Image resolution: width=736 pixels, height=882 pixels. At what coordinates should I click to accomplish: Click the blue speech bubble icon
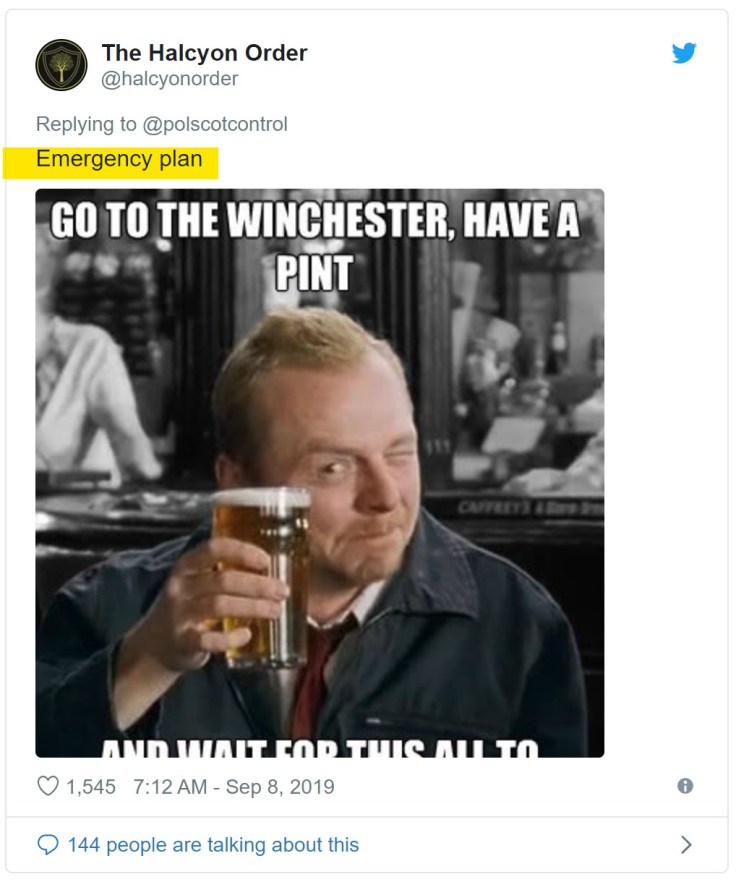pos(47,845)
